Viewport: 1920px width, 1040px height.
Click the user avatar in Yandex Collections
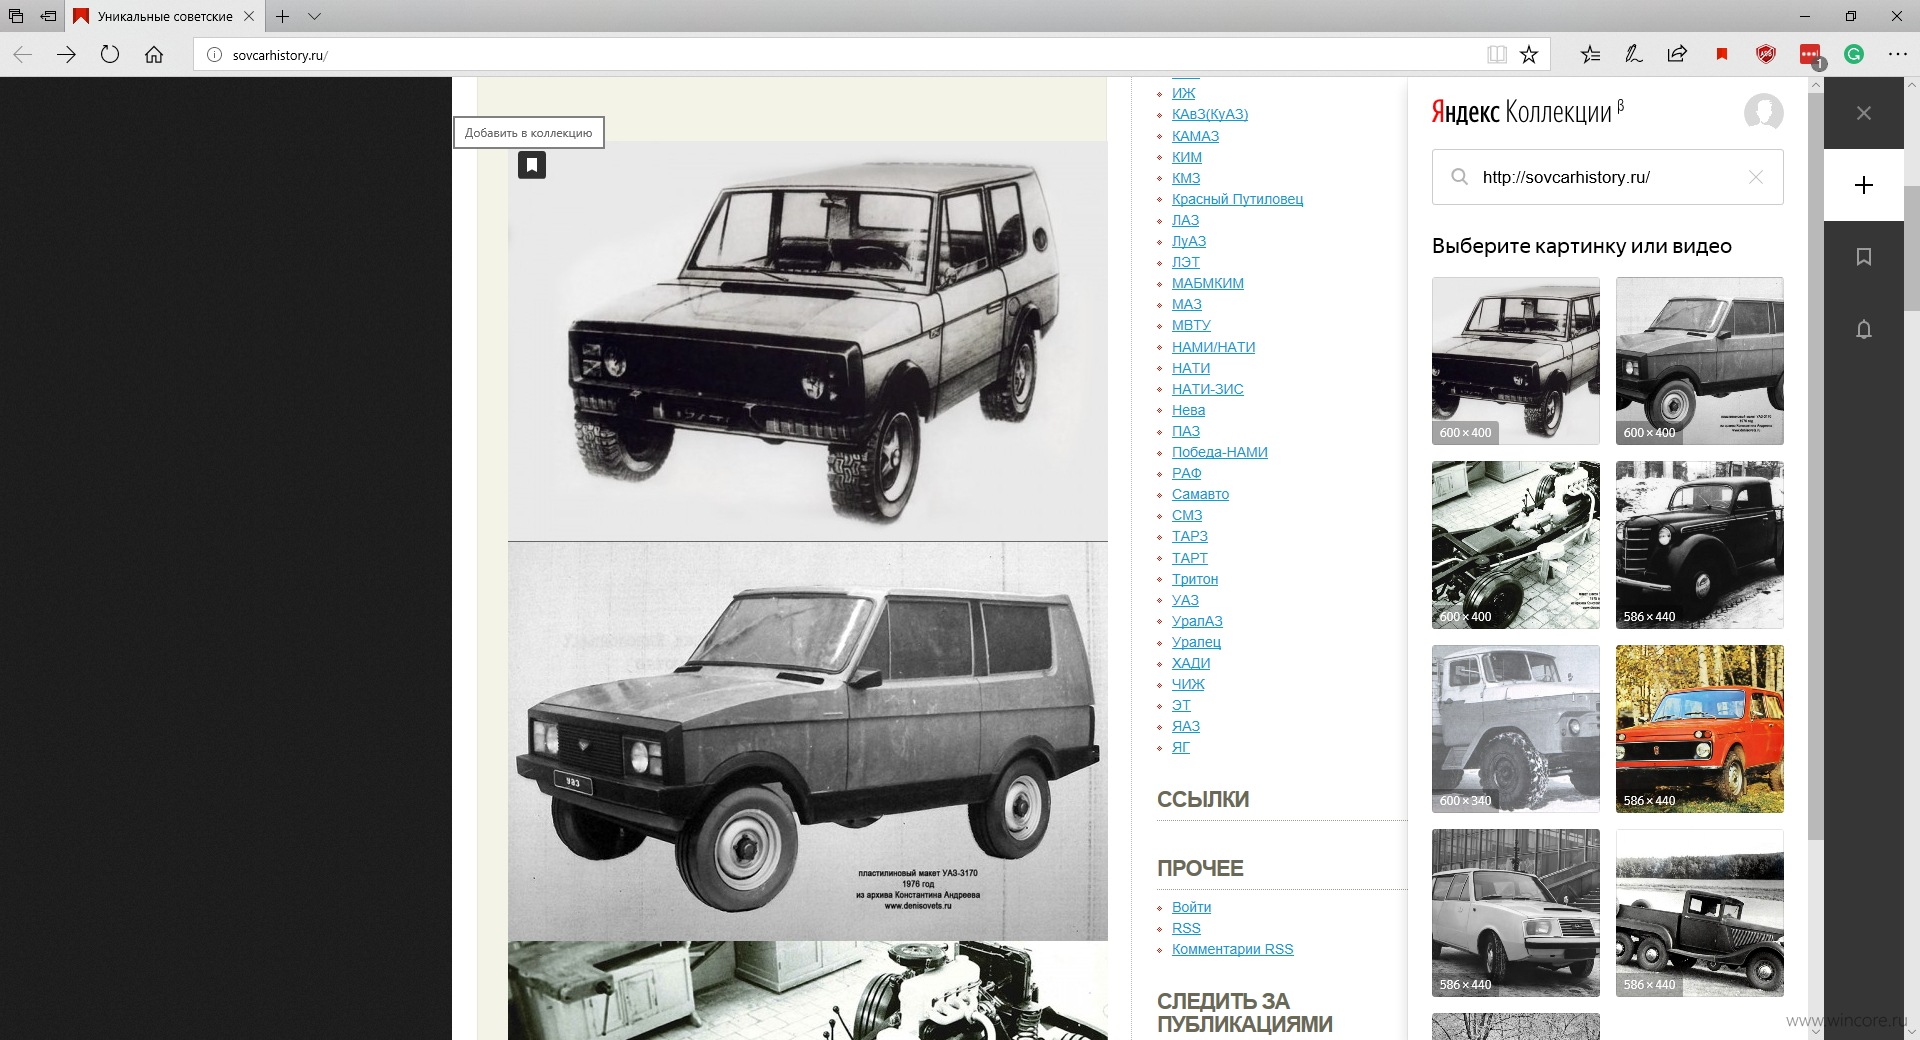(x=1764, y=112)
